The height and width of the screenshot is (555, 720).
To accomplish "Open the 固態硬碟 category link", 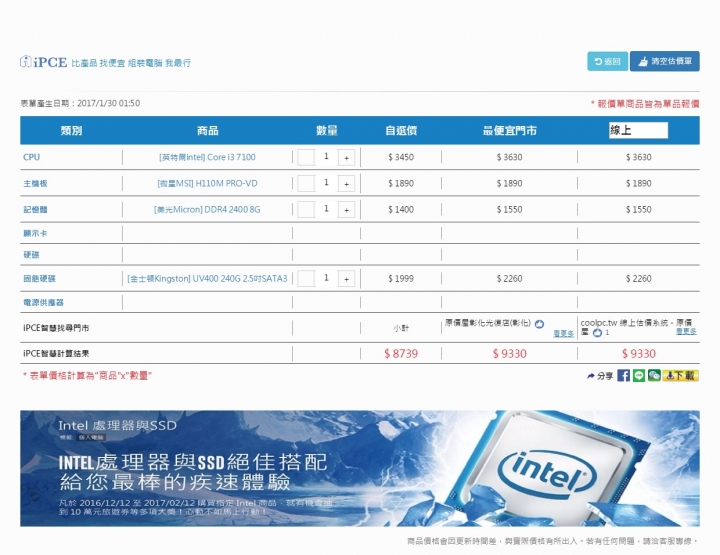I will [39, 279].
